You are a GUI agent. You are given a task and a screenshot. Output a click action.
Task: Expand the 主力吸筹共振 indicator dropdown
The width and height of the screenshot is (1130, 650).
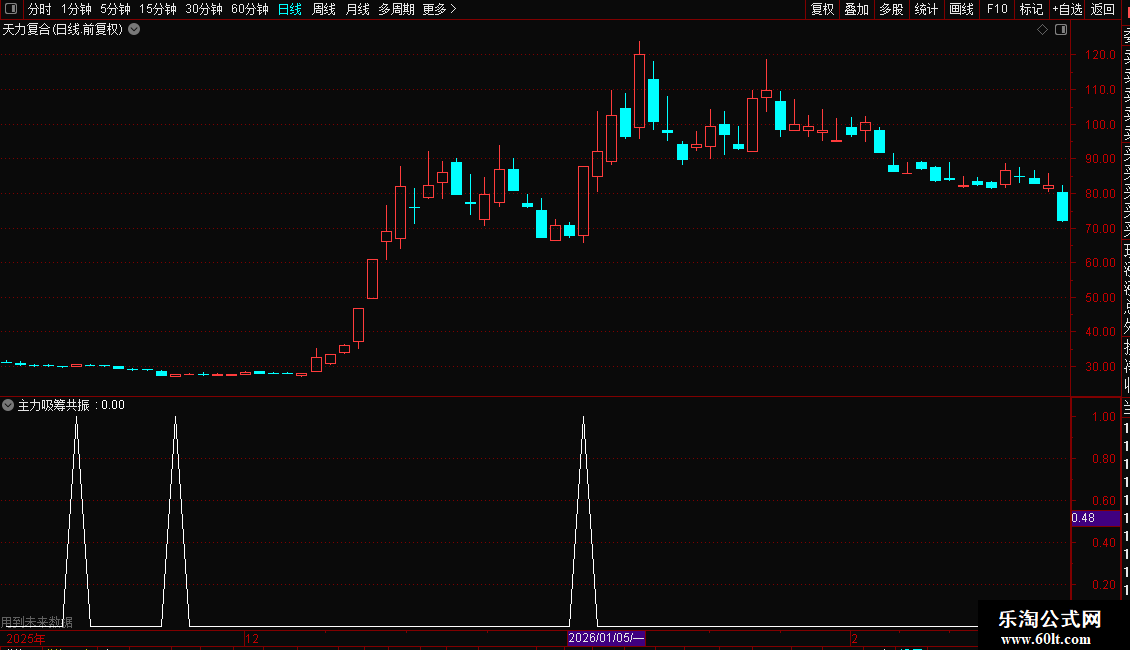tap(8, 405)
